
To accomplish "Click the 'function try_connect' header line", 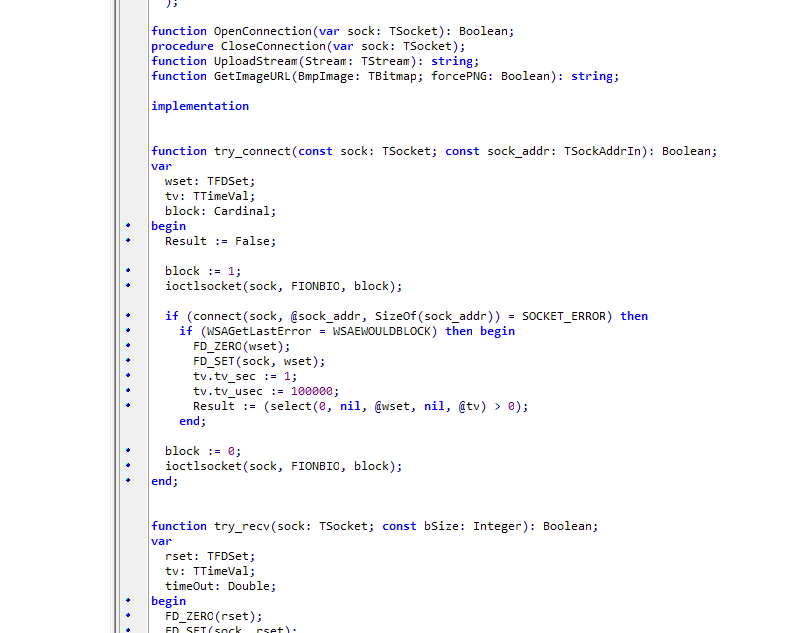I will (x=434, y=151).
